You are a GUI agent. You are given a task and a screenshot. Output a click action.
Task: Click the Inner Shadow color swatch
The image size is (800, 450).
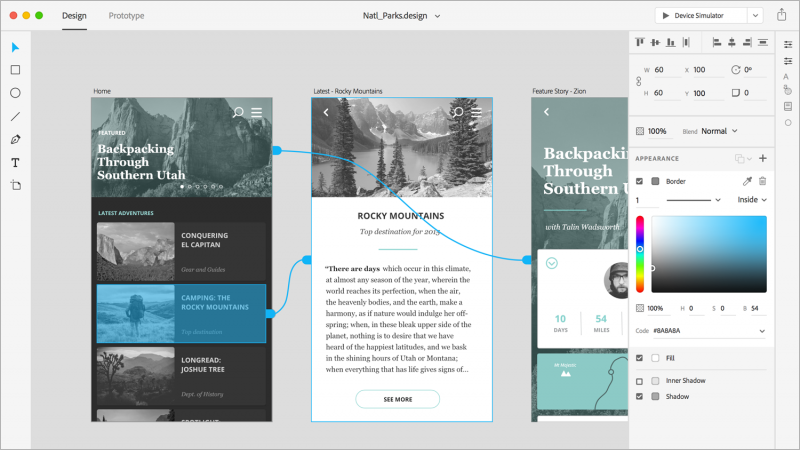pyautogui.click(x=655, y=381)
